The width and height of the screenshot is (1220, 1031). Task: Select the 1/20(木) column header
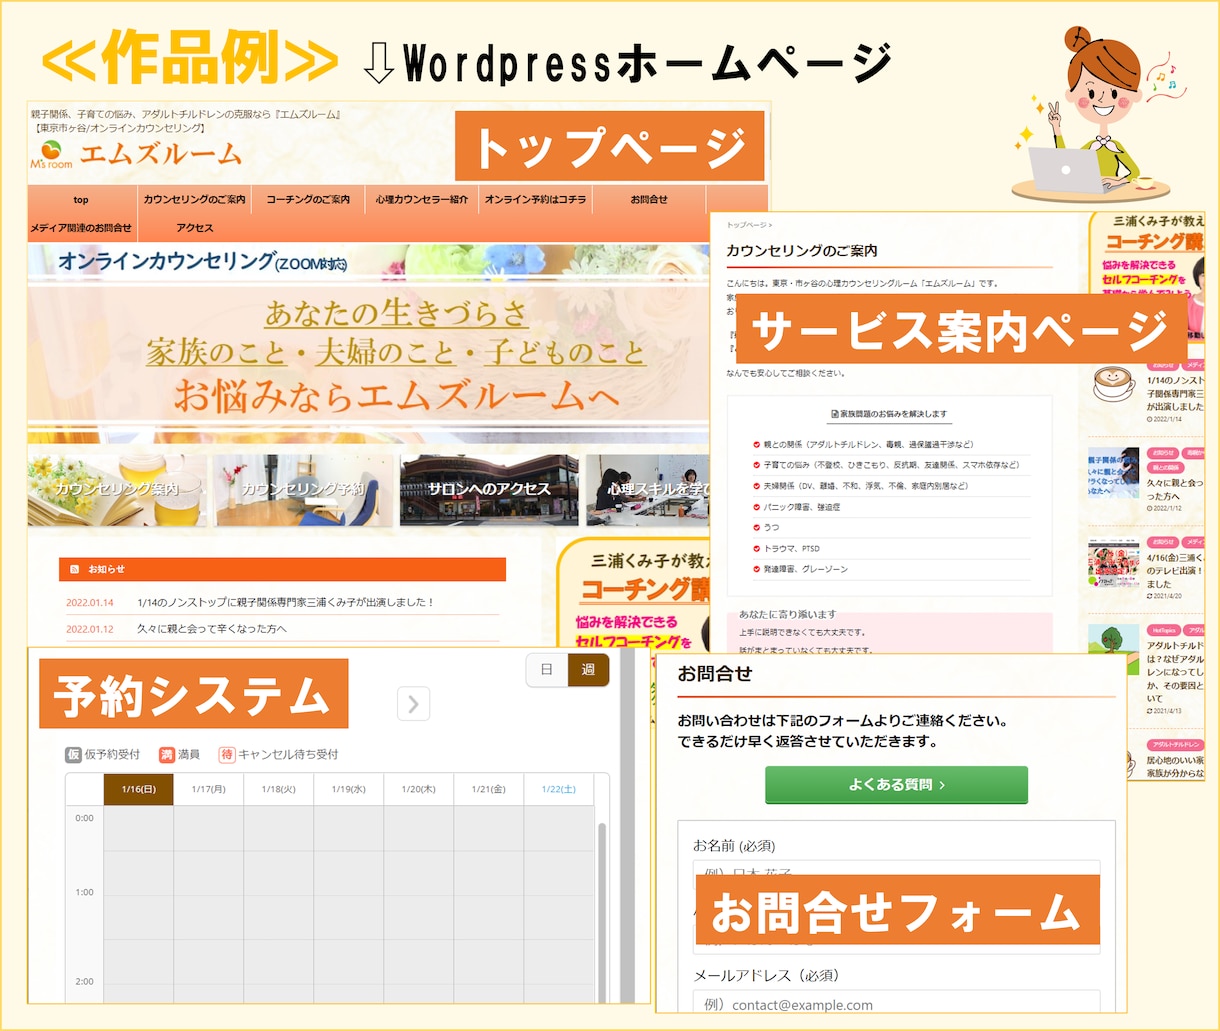point(418,789)
